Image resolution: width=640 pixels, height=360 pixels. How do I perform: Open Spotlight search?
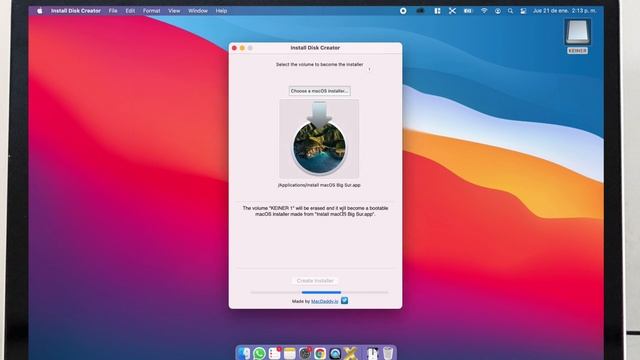[510, 11]
